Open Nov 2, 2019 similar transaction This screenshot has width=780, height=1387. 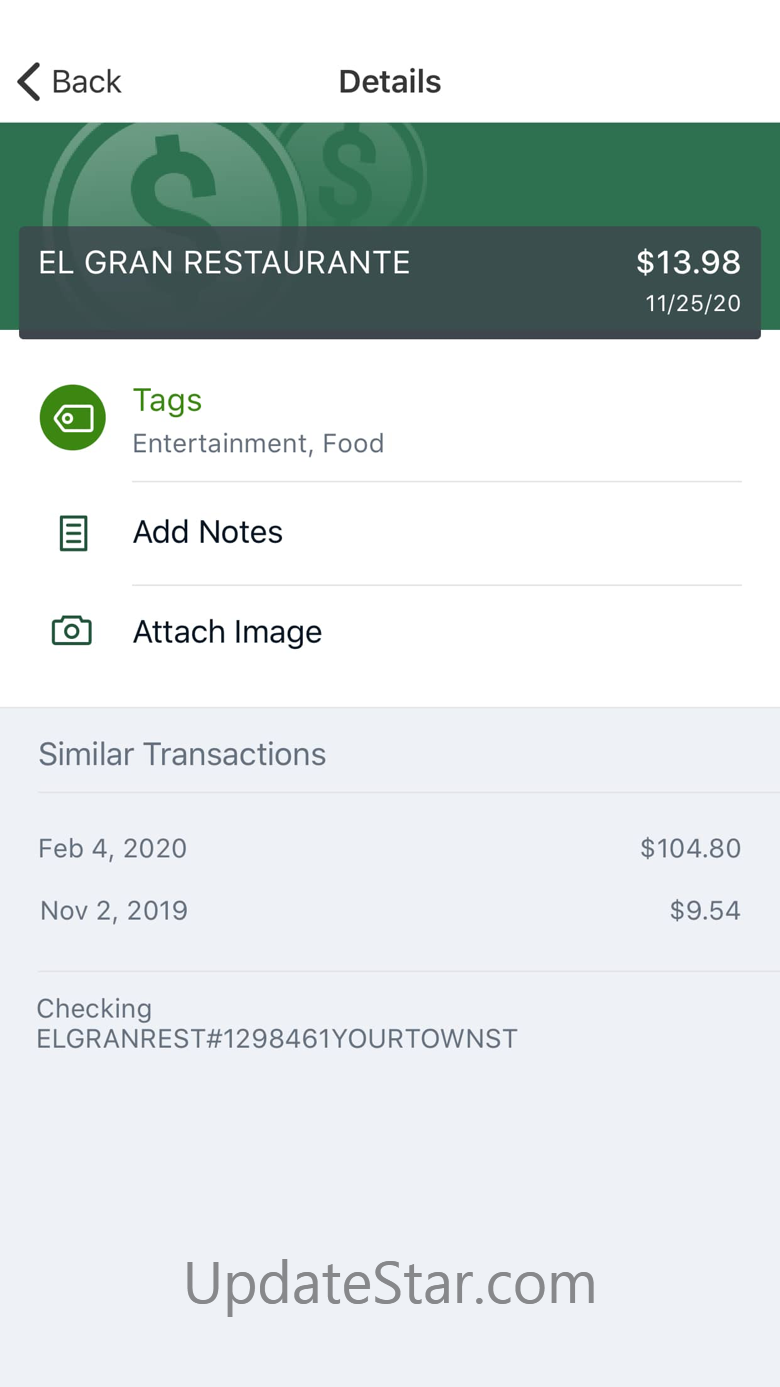(x=390, y=911)
